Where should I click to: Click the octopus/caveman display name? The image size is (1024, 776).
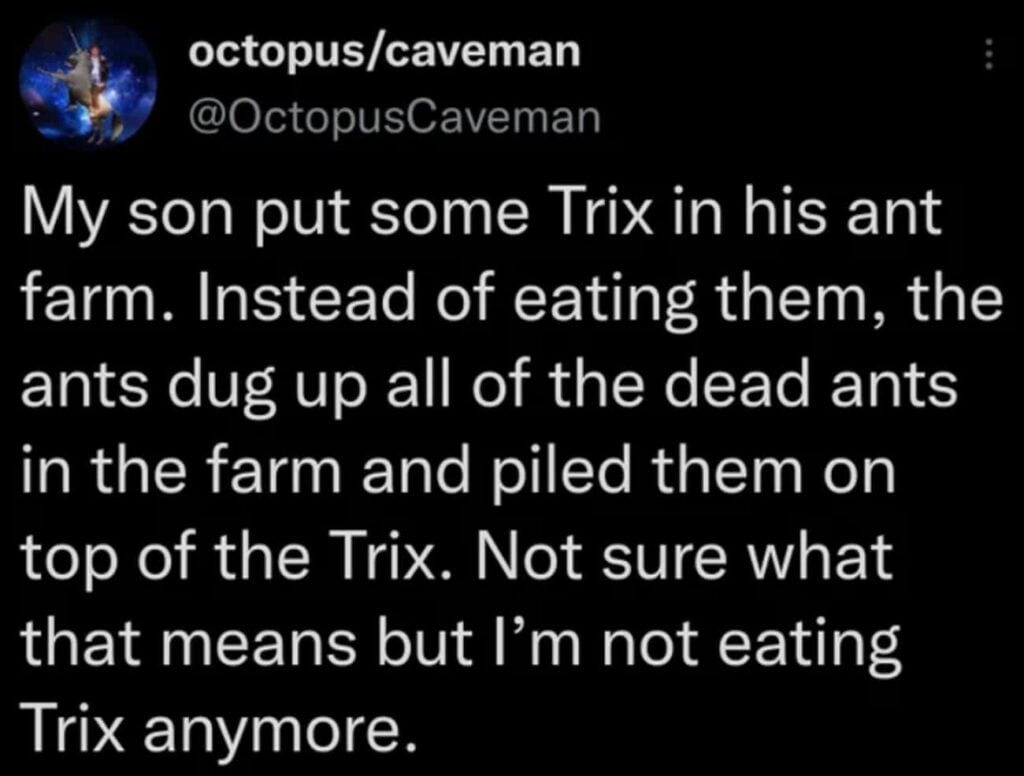(384, 50)
